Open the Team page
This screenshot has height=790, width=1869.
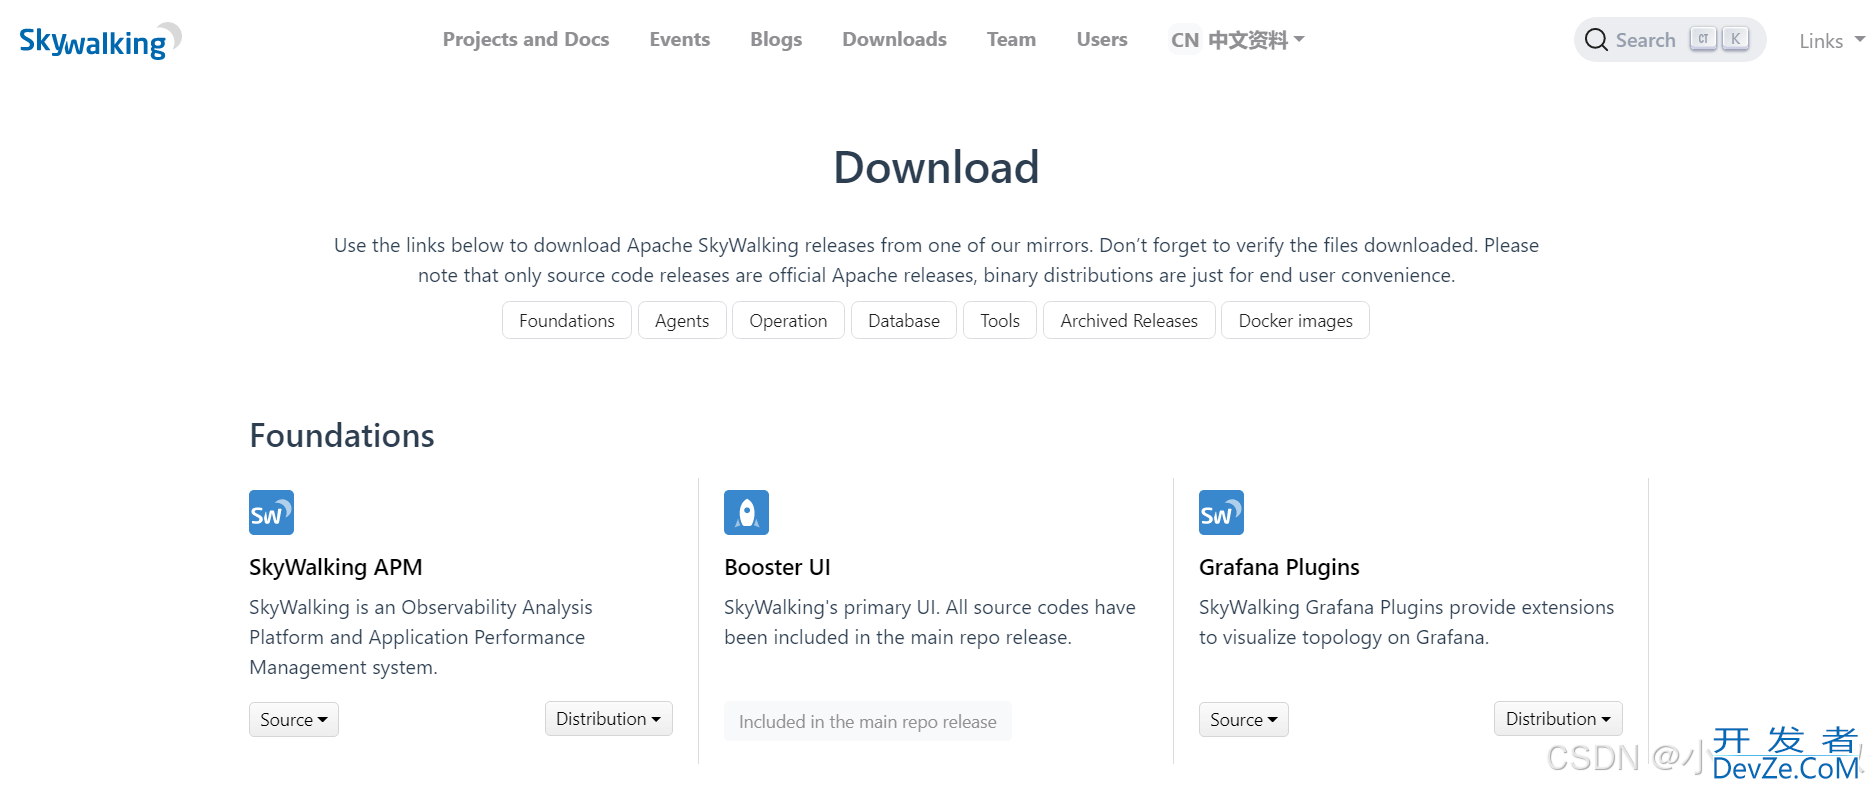click(1011, 39)
